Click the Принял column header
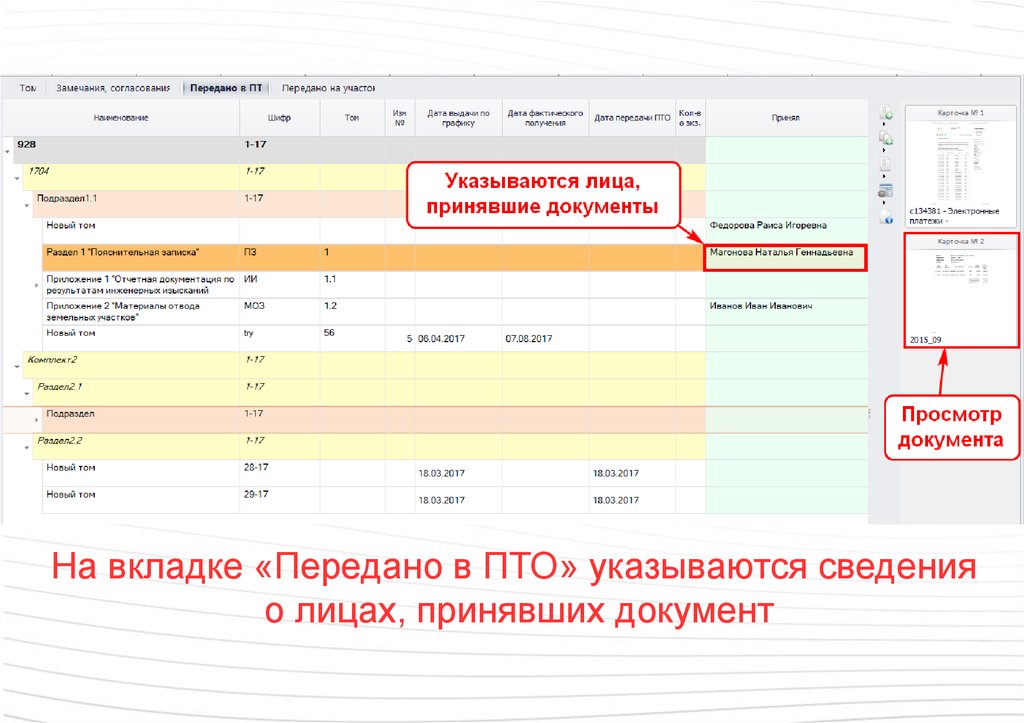The image size is (1024, 723). [786, 118]
